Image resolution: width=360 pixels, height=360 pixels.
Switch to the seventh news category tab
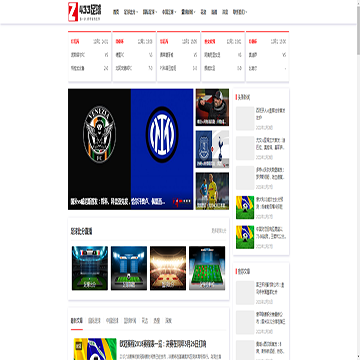pos(168,321)
